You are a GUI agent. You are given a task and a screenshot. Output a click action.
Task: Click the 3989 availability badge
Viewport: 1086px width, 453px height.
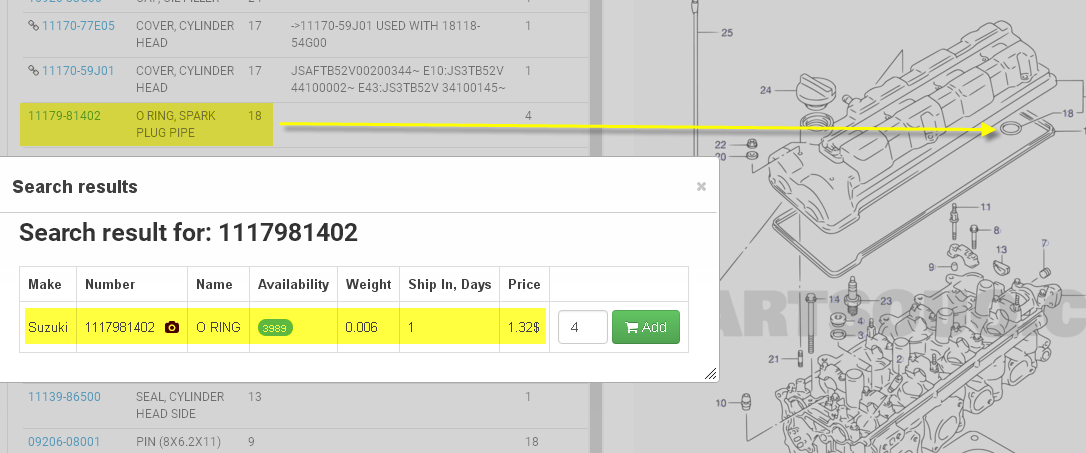pyautogui.click(x=275, y=328)
